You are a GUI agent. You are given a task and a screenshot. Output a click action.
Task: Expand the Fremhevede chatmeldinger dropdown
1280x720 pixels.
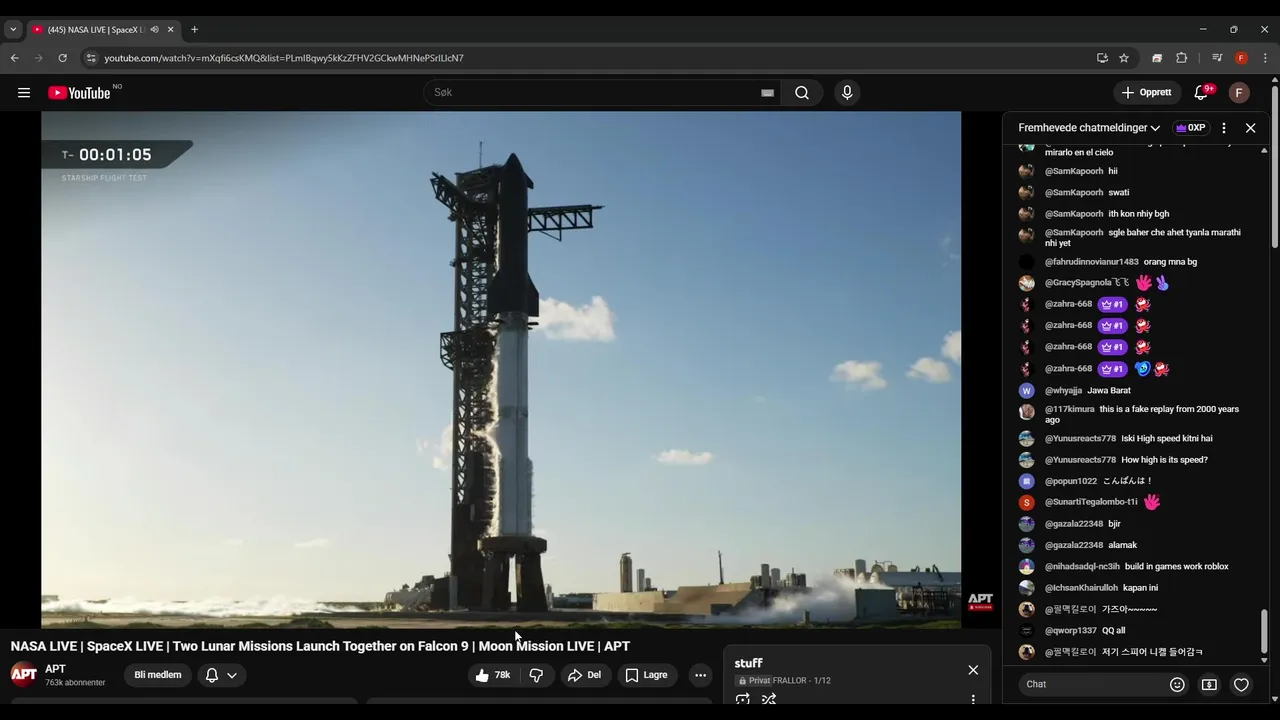(1089, 128)
